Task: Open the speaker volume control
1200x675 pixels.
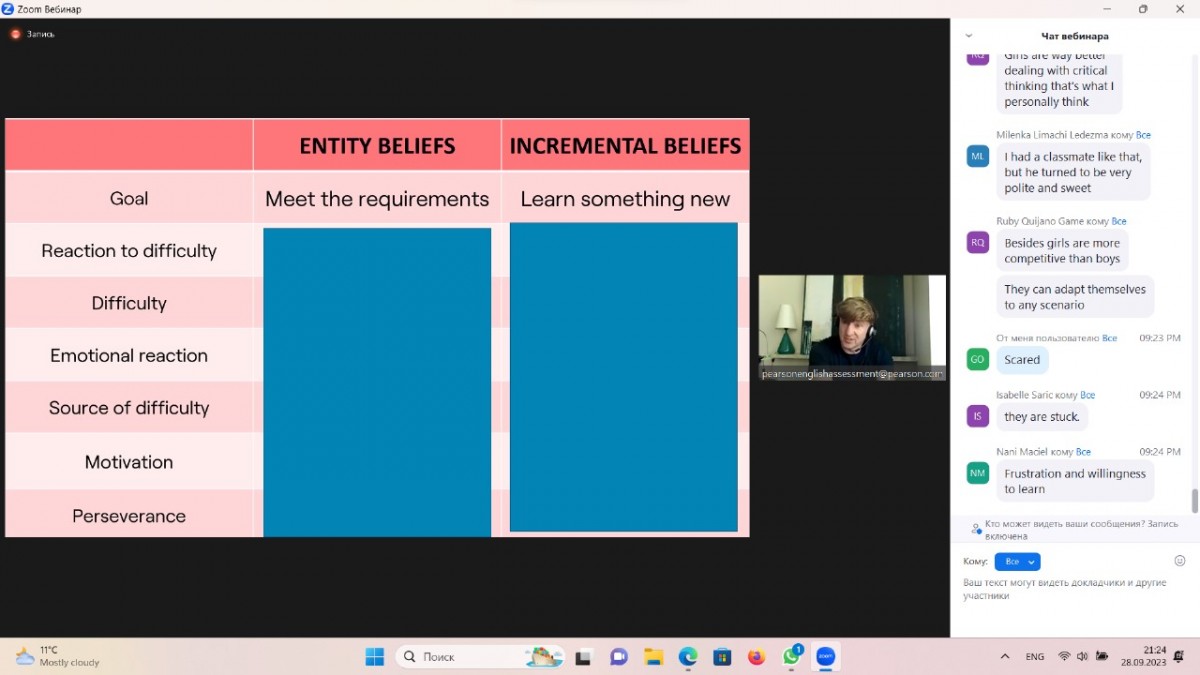Action: (1084, 657)
